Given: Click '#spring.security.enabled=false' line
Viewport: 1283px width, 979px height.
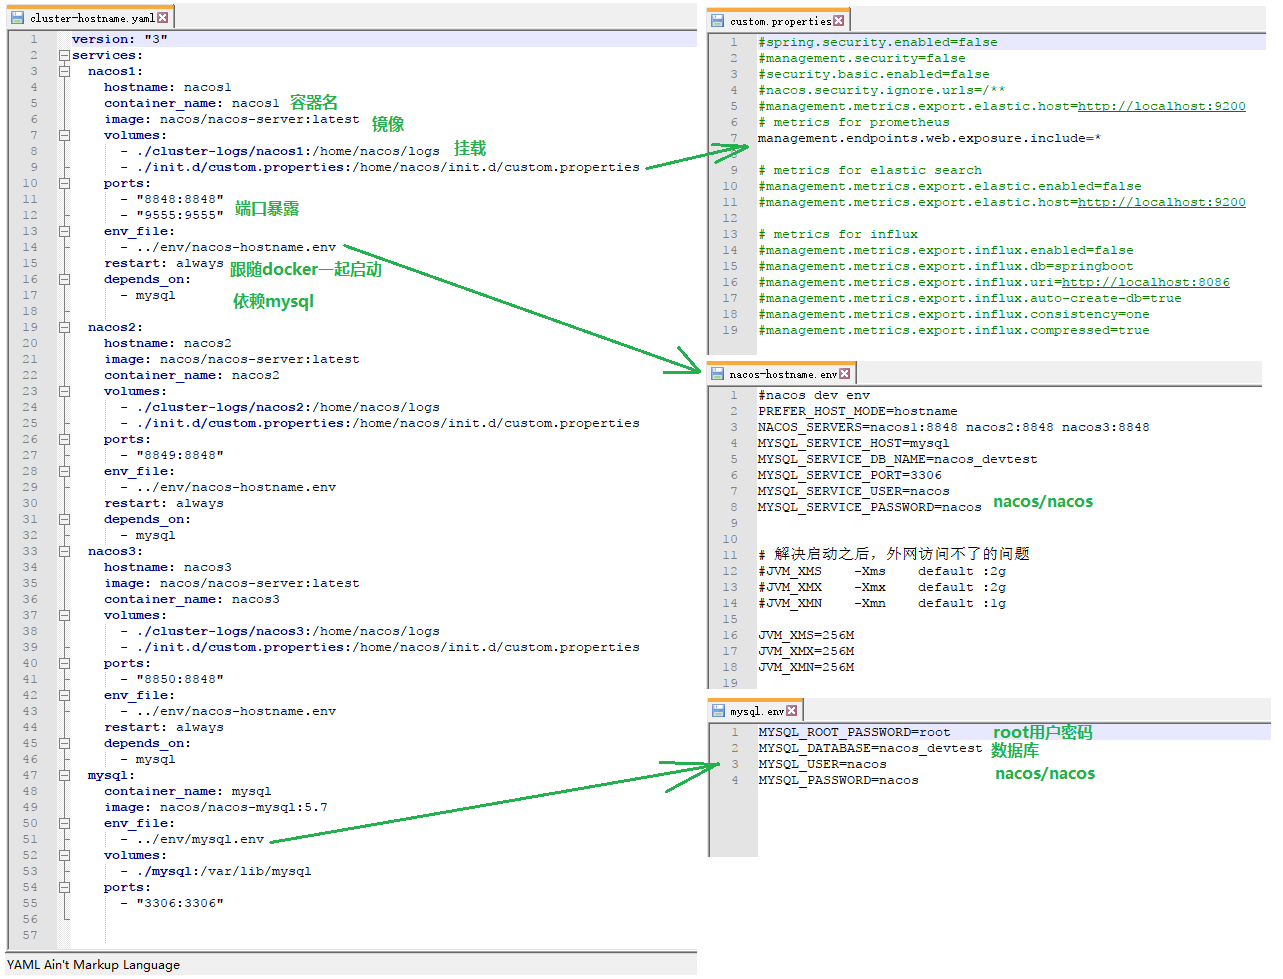Looking at the screenshot, I should click(x=878, y=42).
